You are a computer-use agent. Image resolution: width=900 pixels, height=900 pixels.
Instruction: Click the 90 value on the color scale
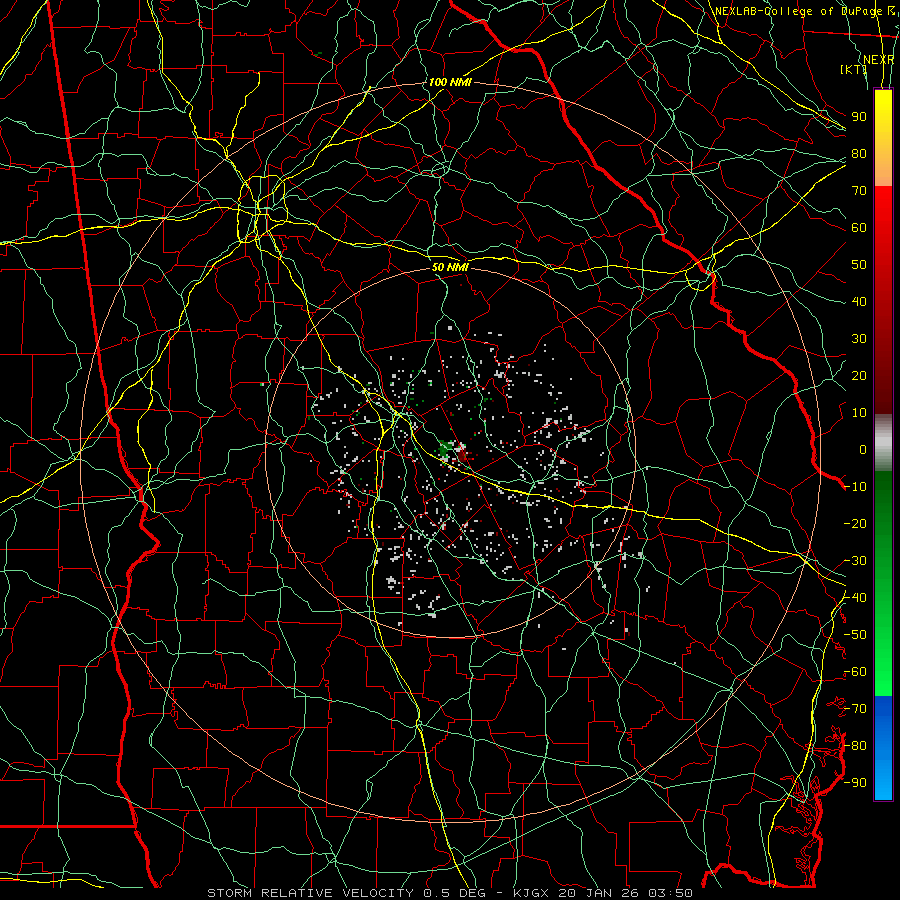coord(859,117)
